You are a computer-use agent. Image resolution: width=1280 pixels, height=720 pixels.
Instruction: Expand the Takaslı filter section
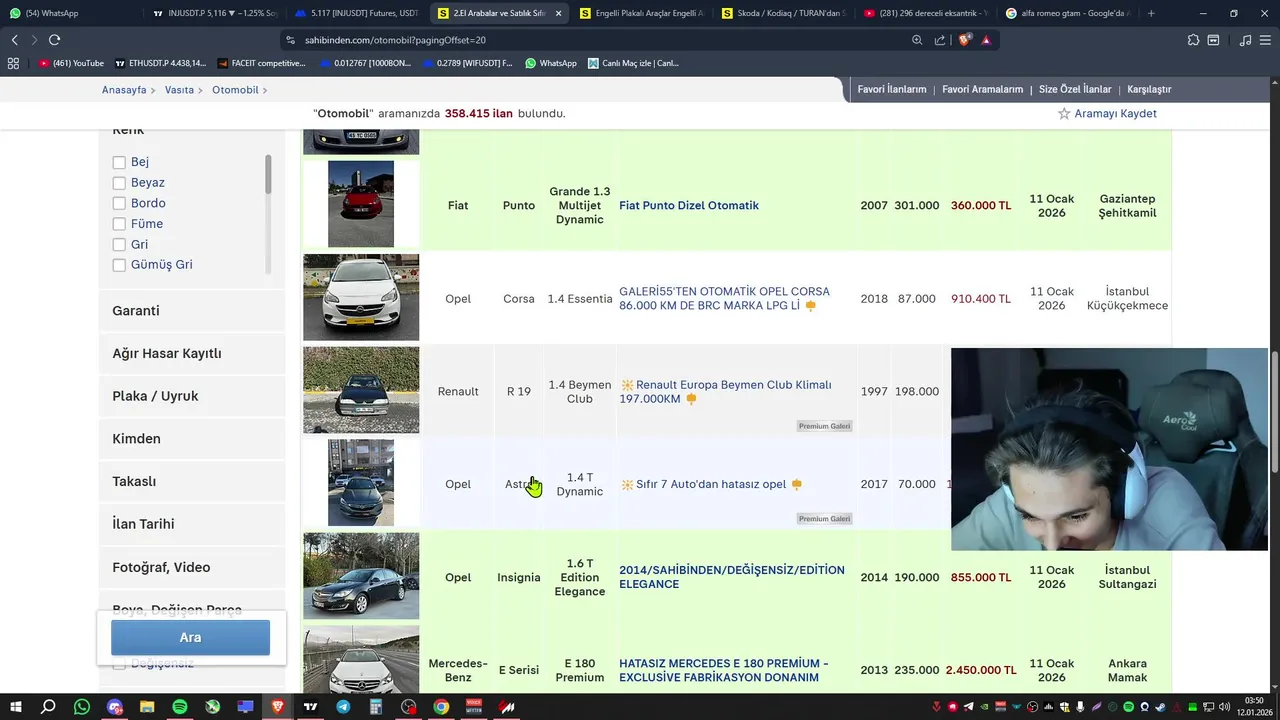pos(192,481)
